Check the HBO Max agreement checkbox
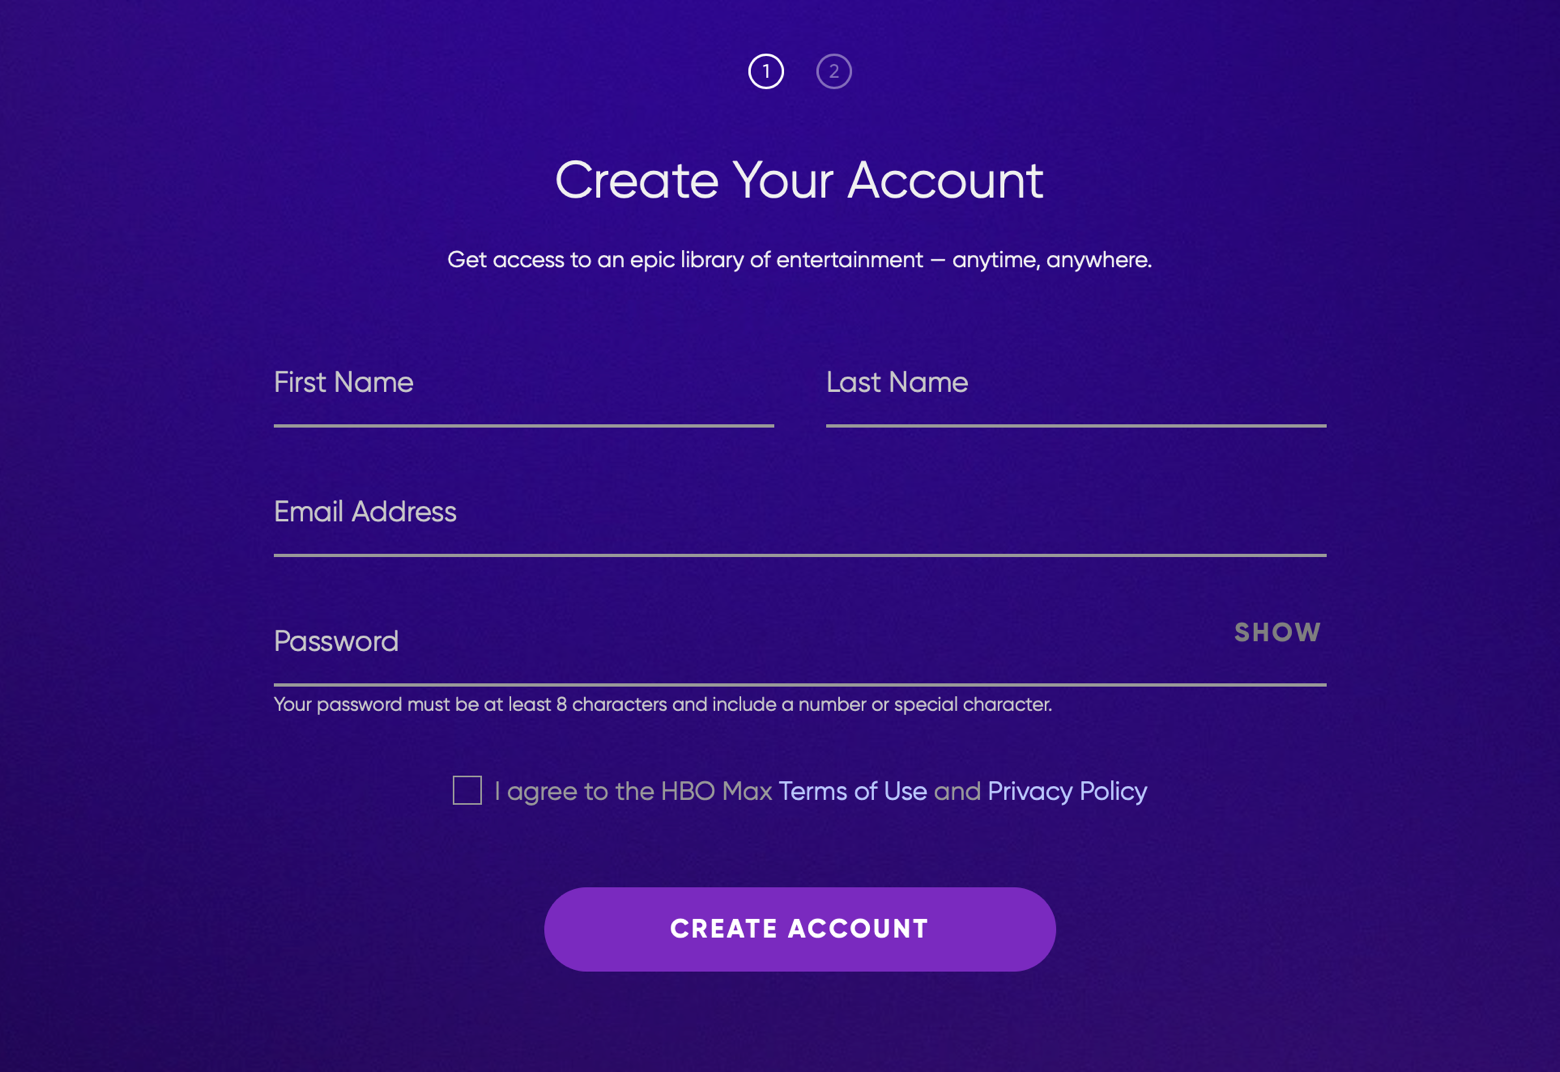Screen dimensions: 1560x1072 point(467,791)
